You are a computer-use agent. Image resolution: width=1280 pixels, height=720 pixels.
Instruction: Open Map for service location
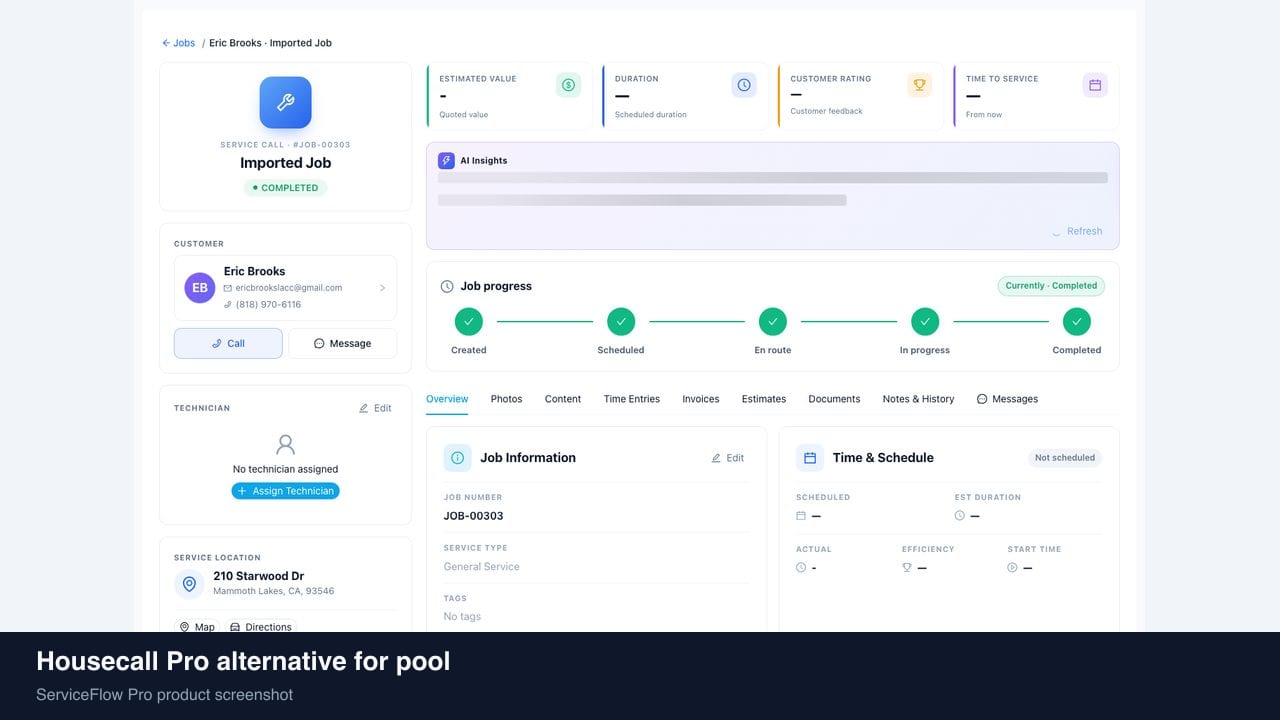click(x=197, y=627)
